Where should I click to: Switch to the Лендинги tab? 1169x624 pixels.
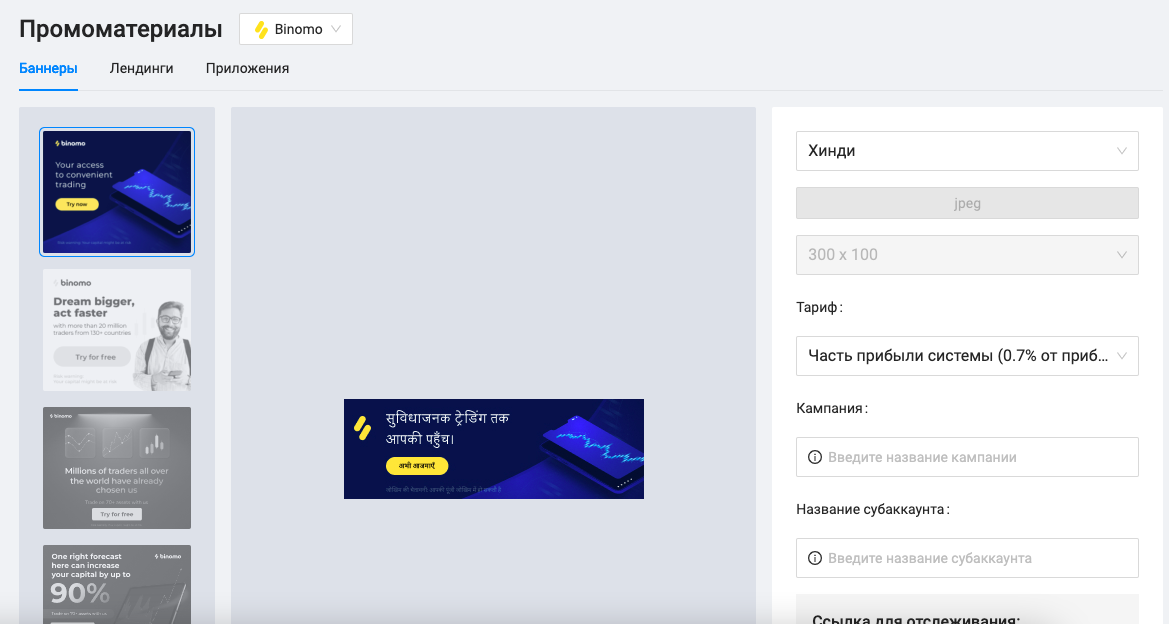coord(142,69)
